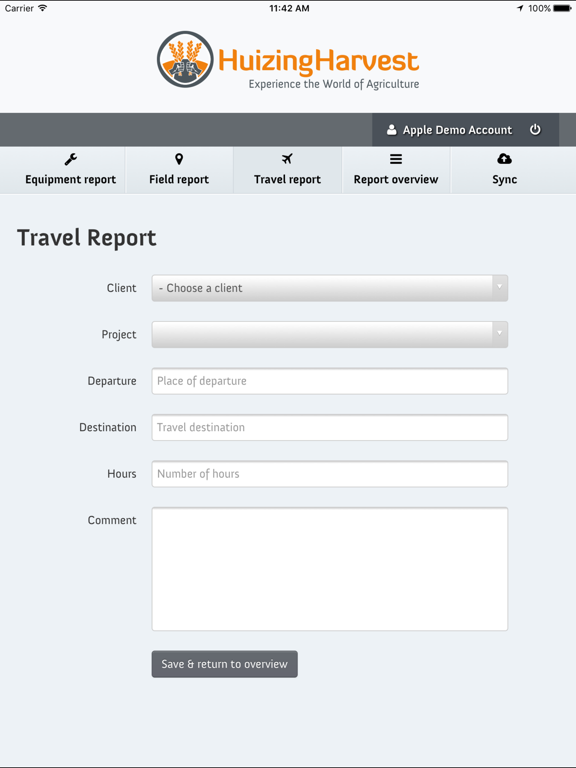Click the Apple Demo Account name

[457, 130]
